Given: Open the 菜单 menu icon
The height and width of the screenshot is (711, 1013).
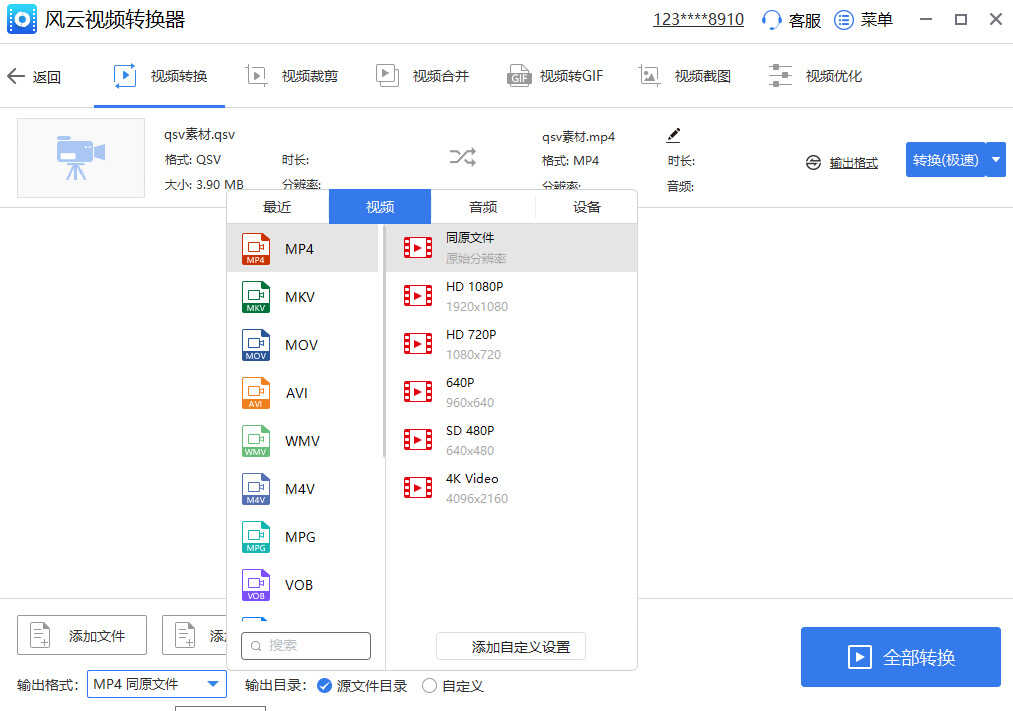Looking at the screenshot, I should pos(844,19).
